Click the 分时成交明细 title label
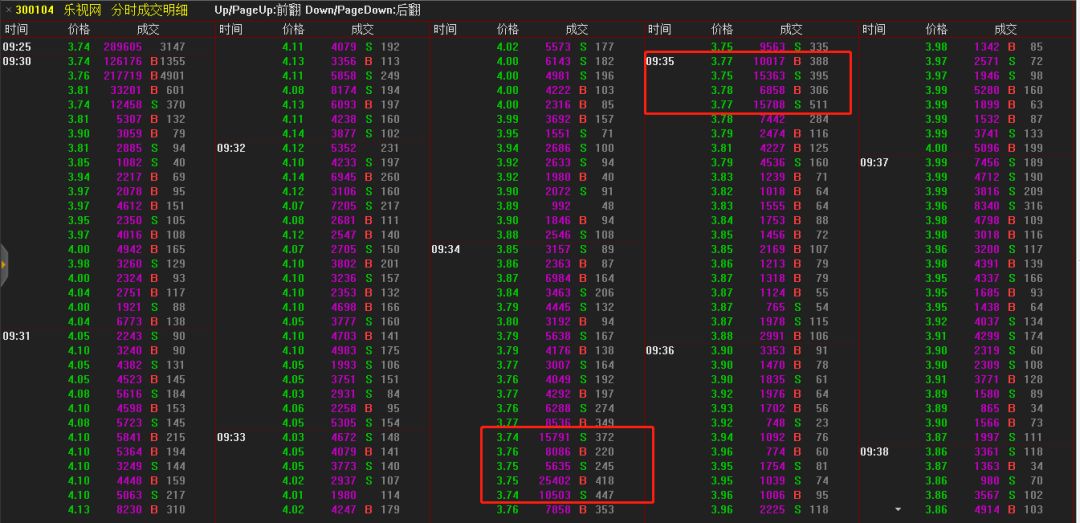The height and width of the screenshot is (523, 1080). coord(149,10)
